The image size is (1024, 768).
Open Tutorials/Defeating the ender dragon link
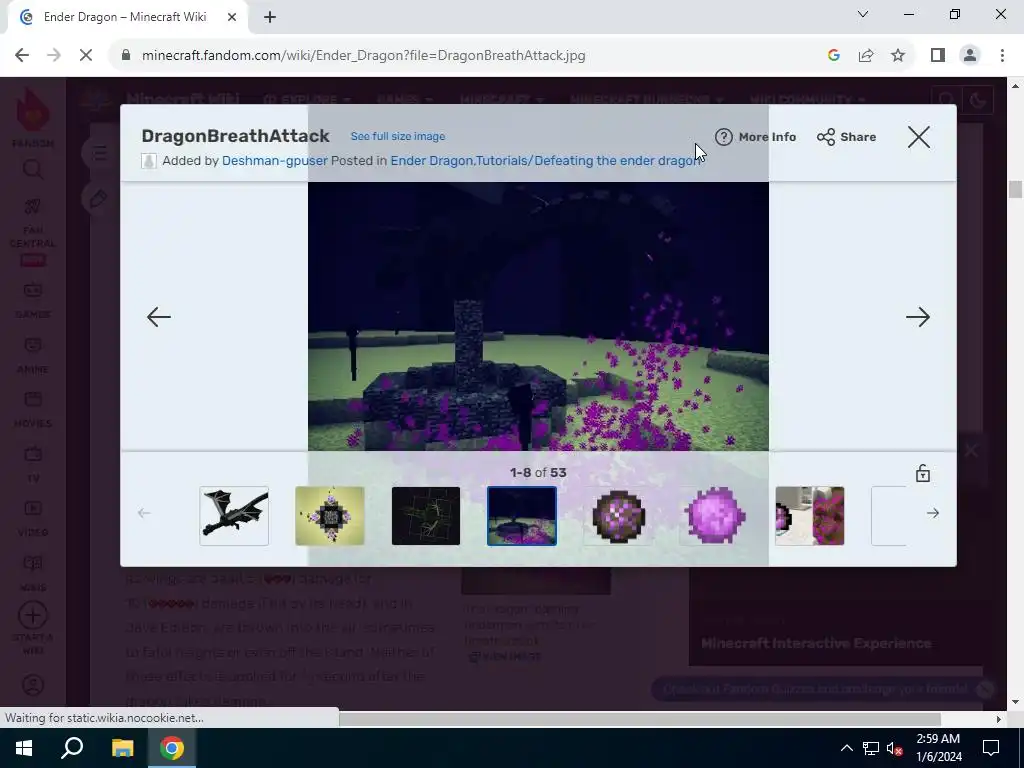588,161
